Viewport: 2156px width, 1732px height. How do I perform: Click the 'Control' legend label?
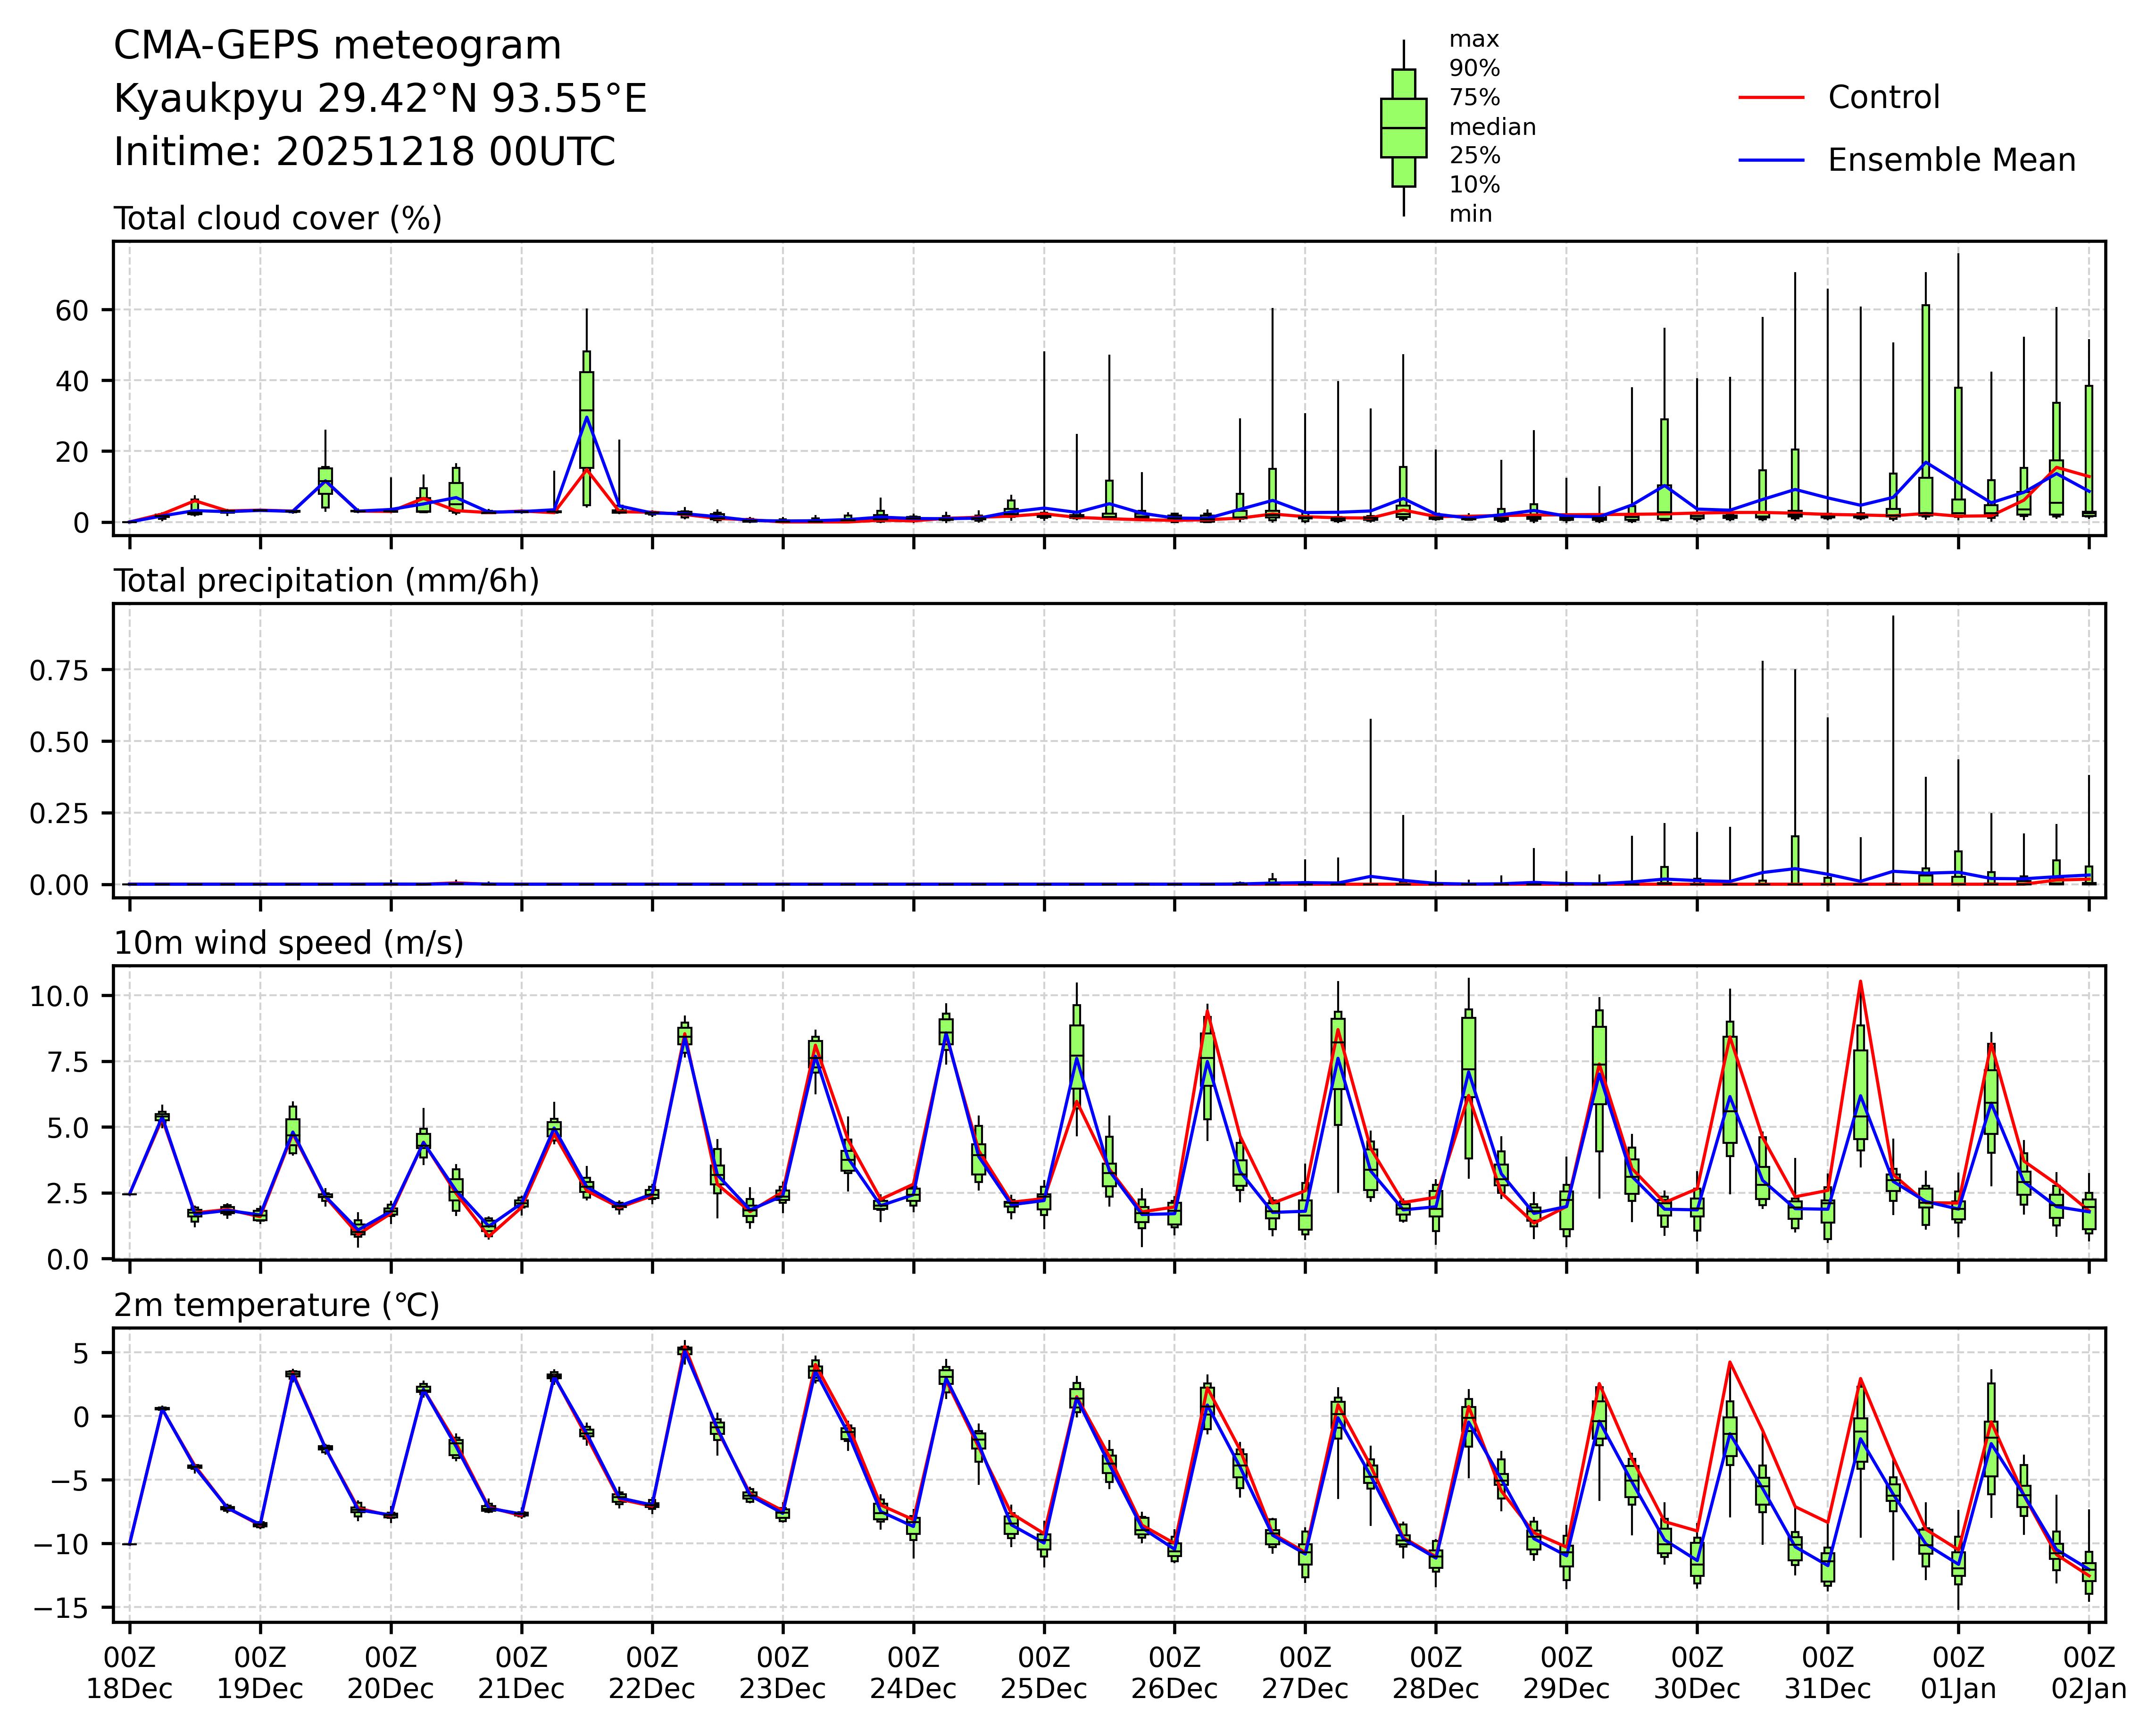1883,98
